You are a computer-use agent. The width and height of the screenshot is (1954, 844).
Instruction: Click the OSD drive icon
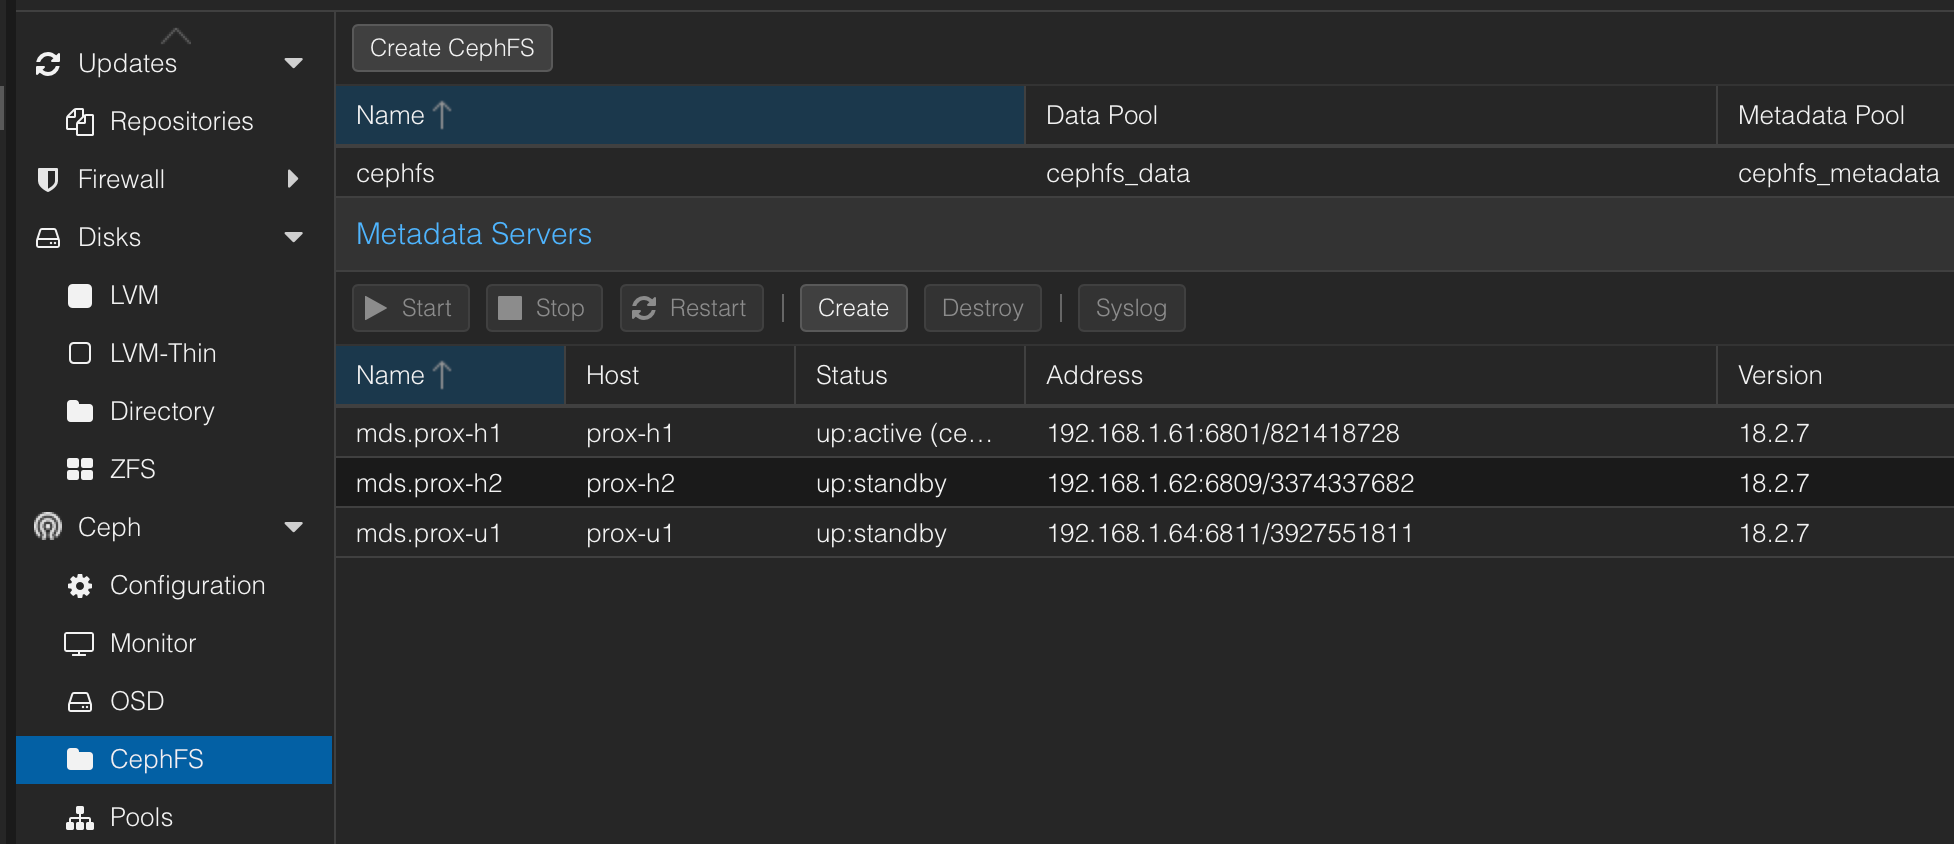pos(80,702)
